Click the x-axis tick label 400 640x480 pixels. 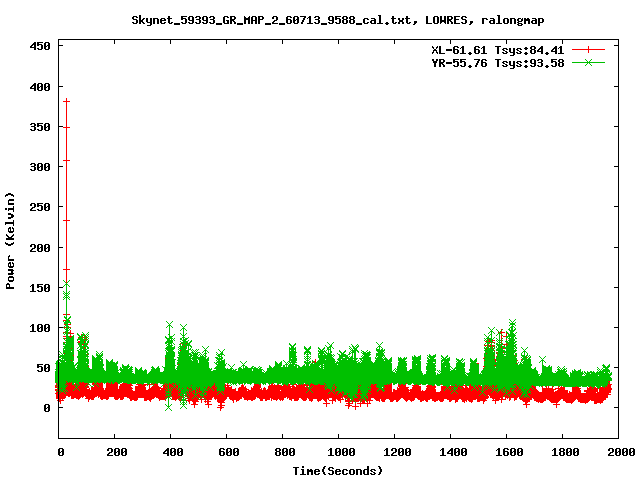[x=173, y=452]
